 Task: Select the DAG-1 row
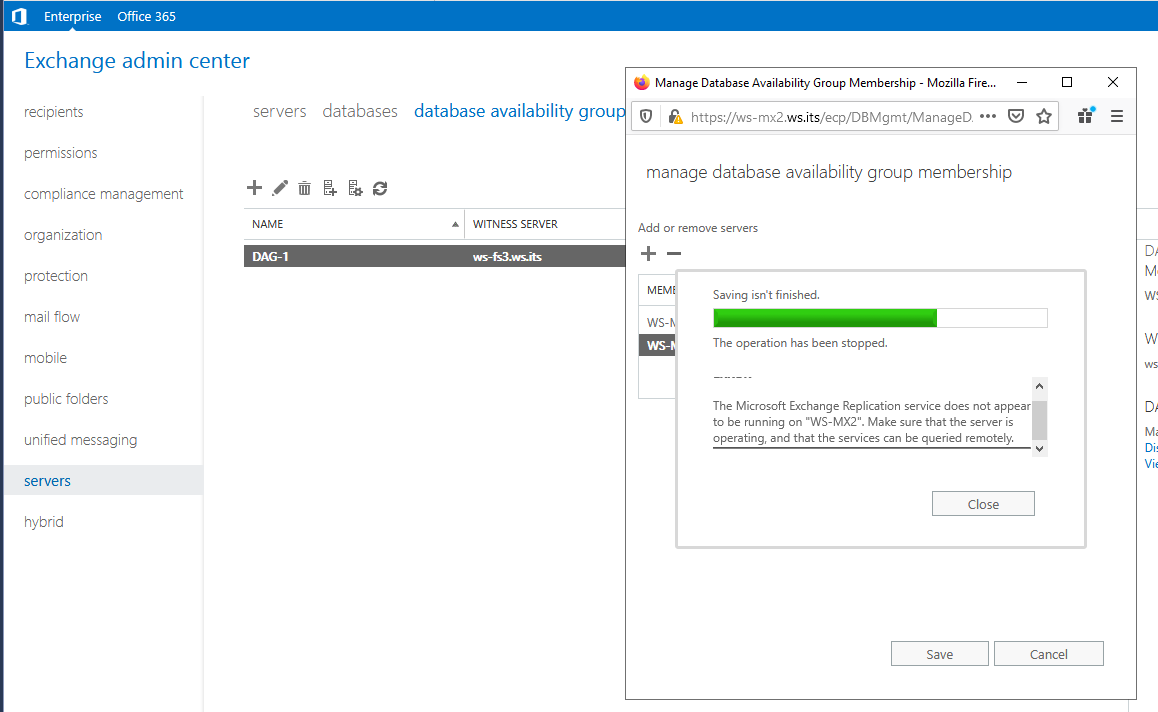pyautogui.click(x=435, y=256)
